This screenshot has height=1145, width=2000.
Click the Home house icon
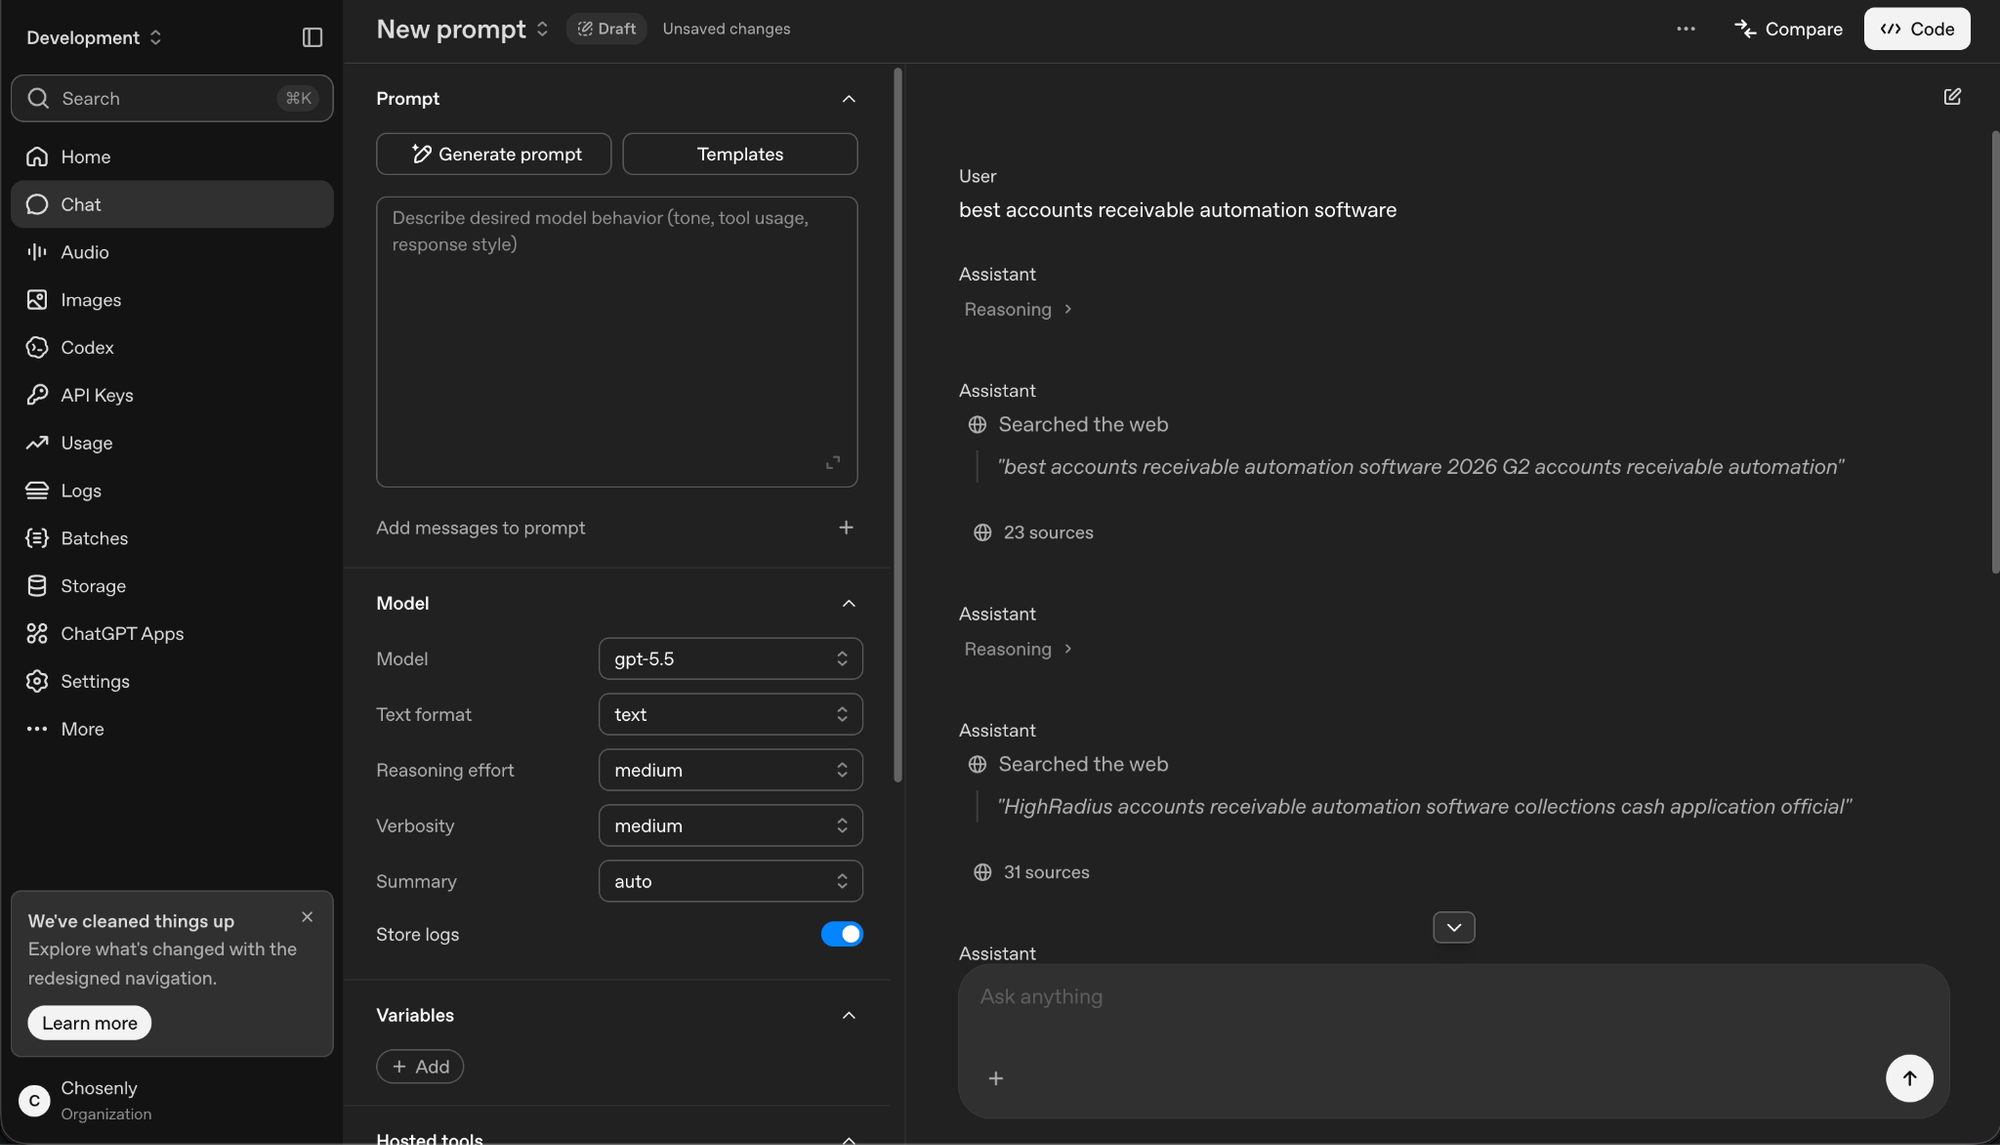[x=37, y=156]
